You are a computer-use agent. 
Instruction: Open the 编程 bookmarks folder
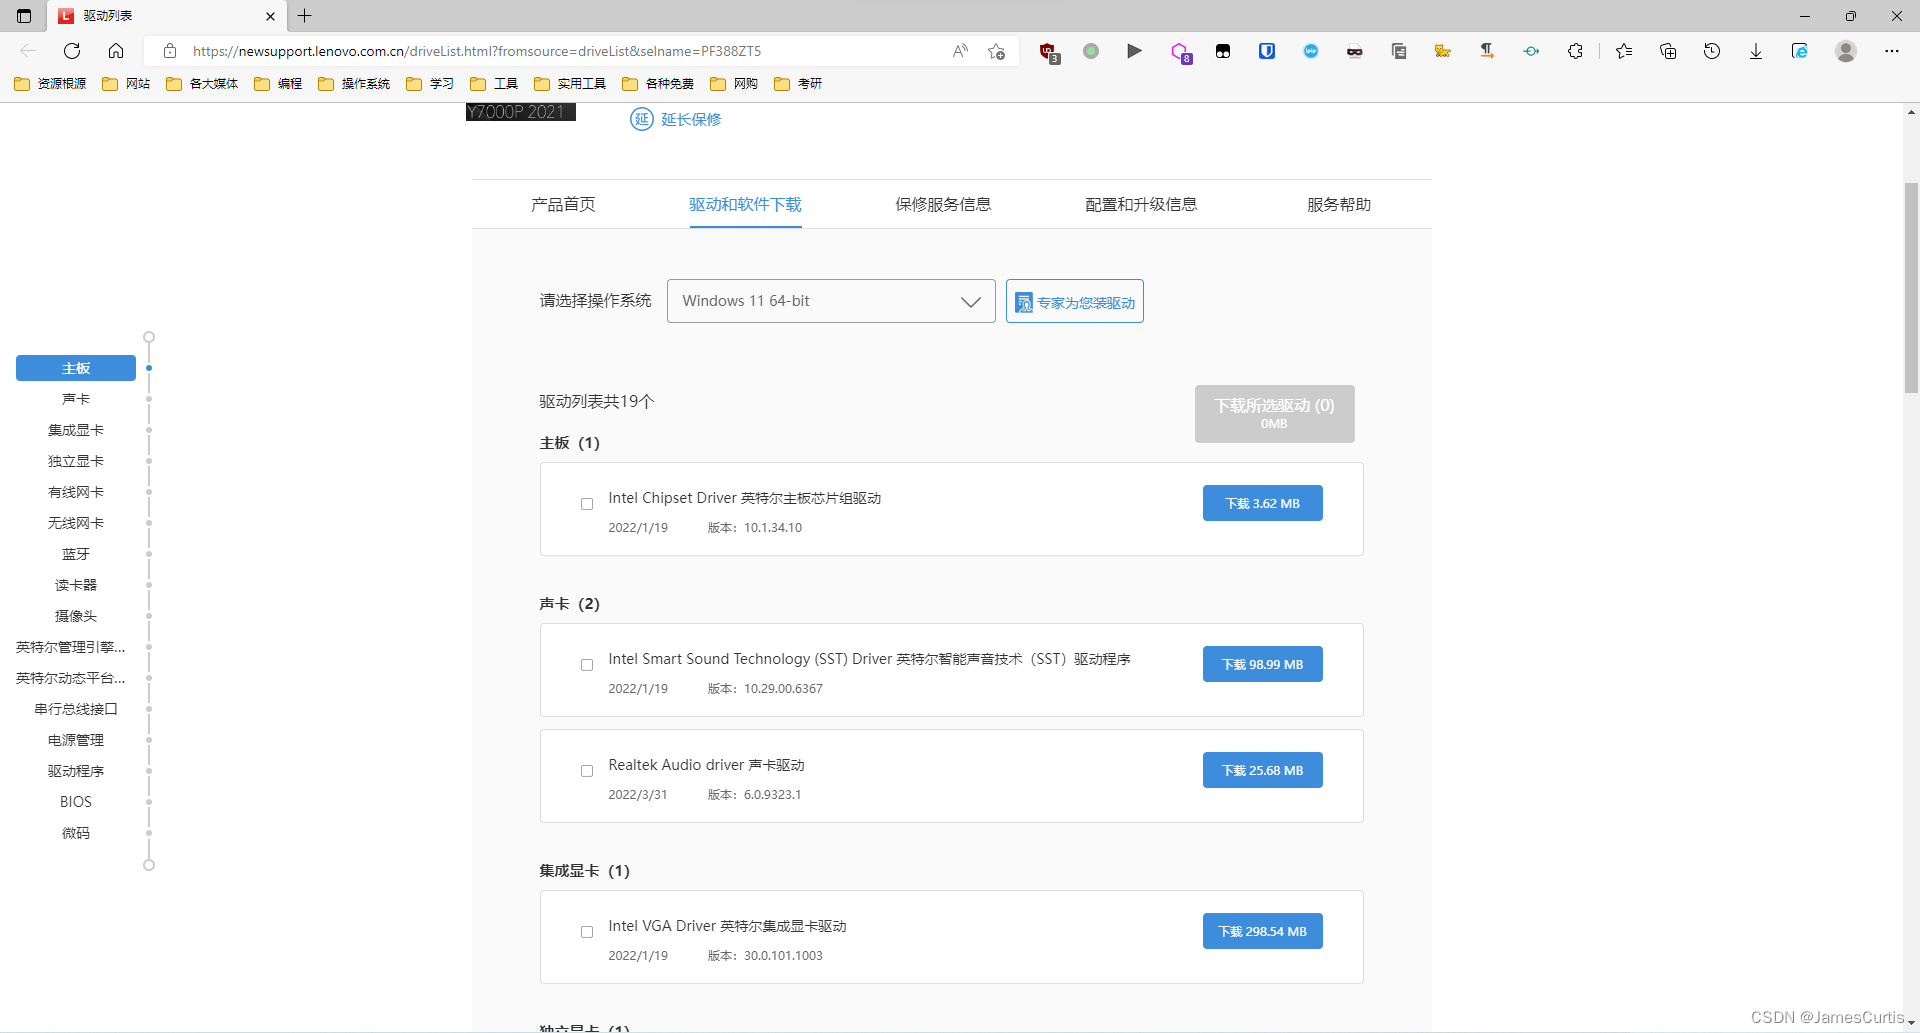pos(278,84)
